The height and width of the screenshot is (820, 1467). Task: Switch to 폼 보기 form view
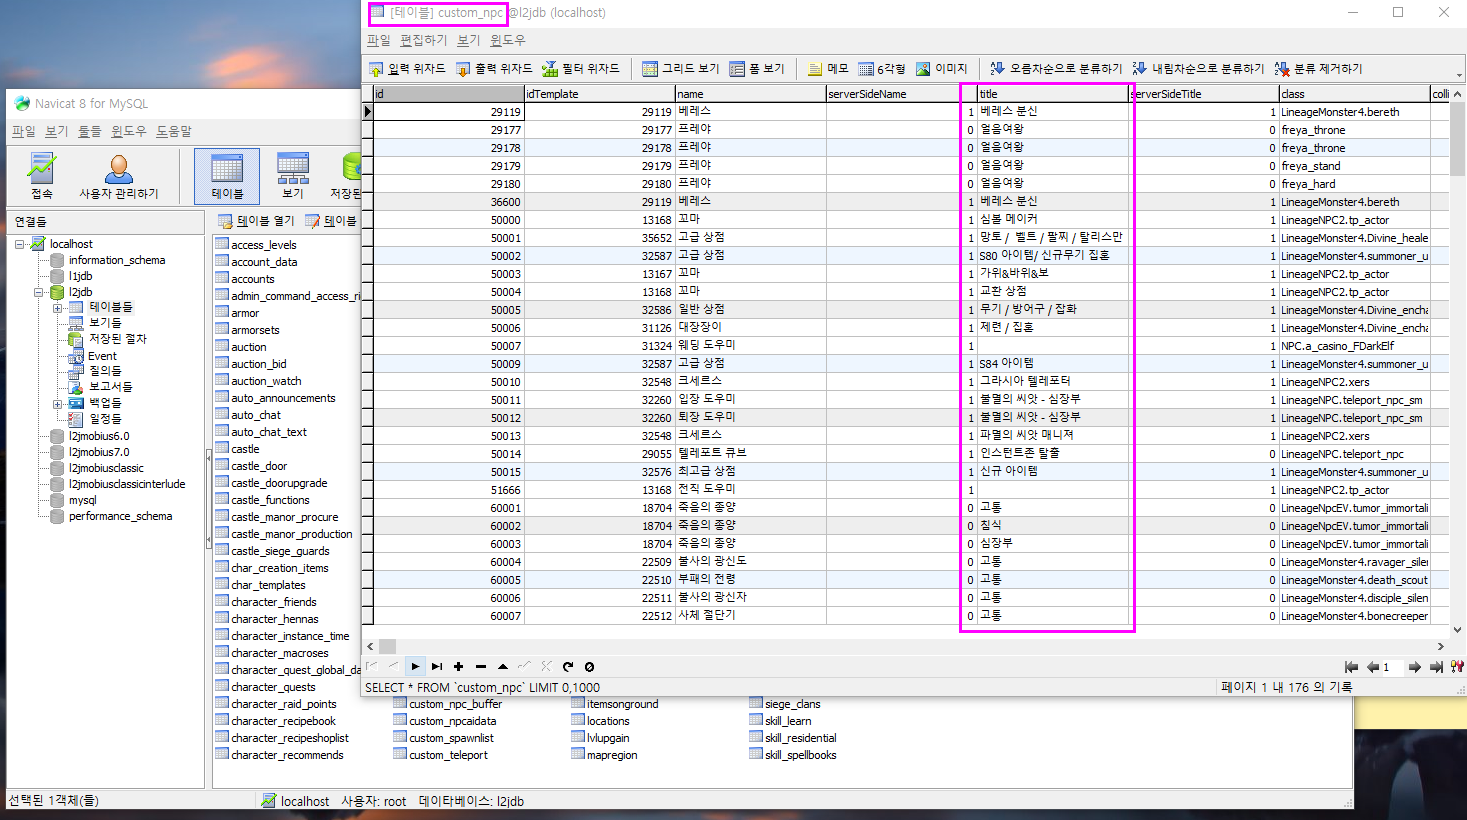click(x=757, y=69)
